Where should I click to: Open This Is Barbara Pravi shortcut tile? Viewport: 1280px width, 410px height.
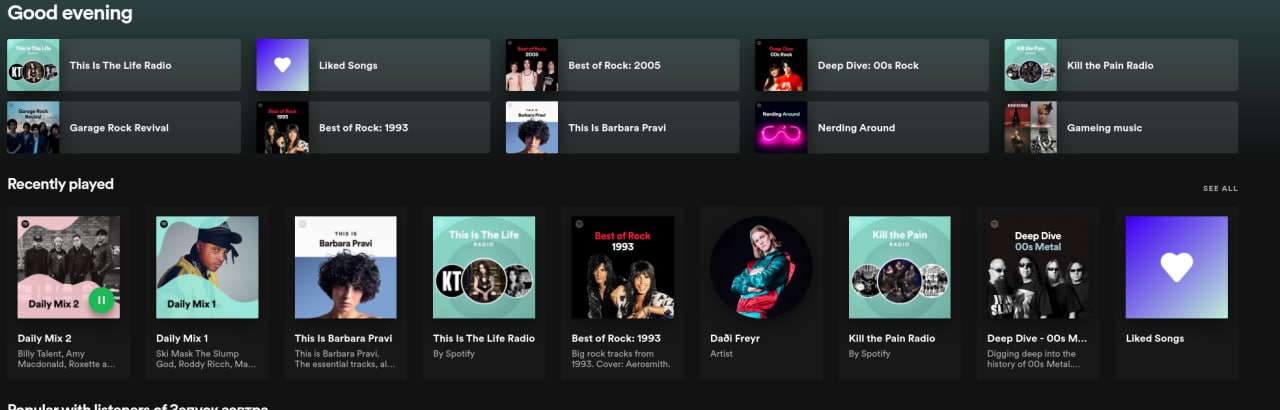pyautogui.click(x=622, y=127)
